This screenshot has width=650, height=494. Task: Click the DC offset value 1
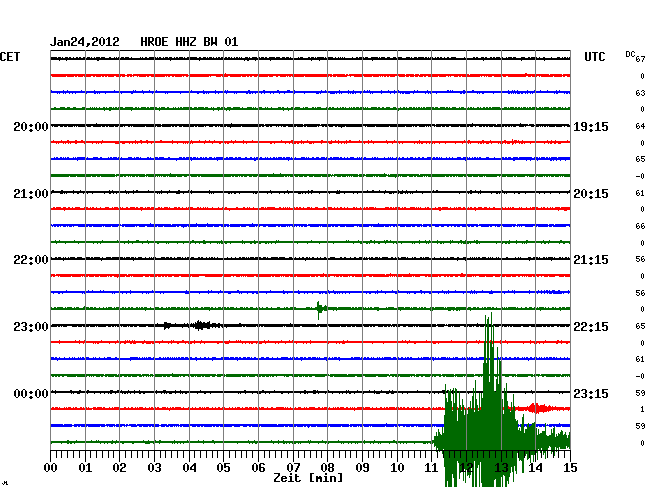tap(643, 409)
